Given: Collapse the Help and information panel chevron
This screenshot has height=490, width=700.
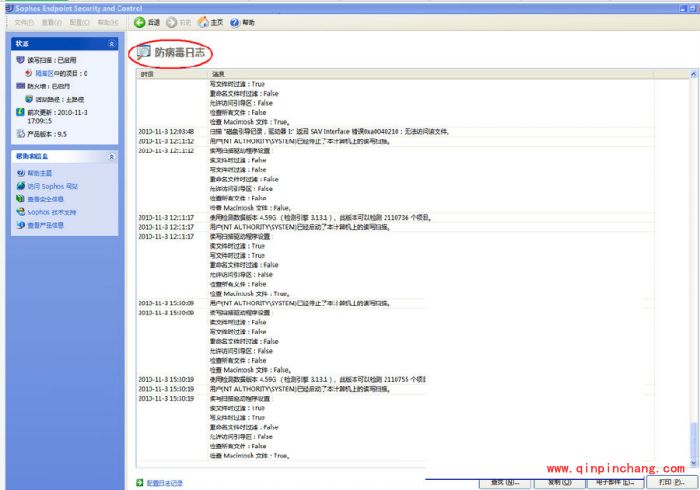Looking at the screenshot, I should [112, 157].
